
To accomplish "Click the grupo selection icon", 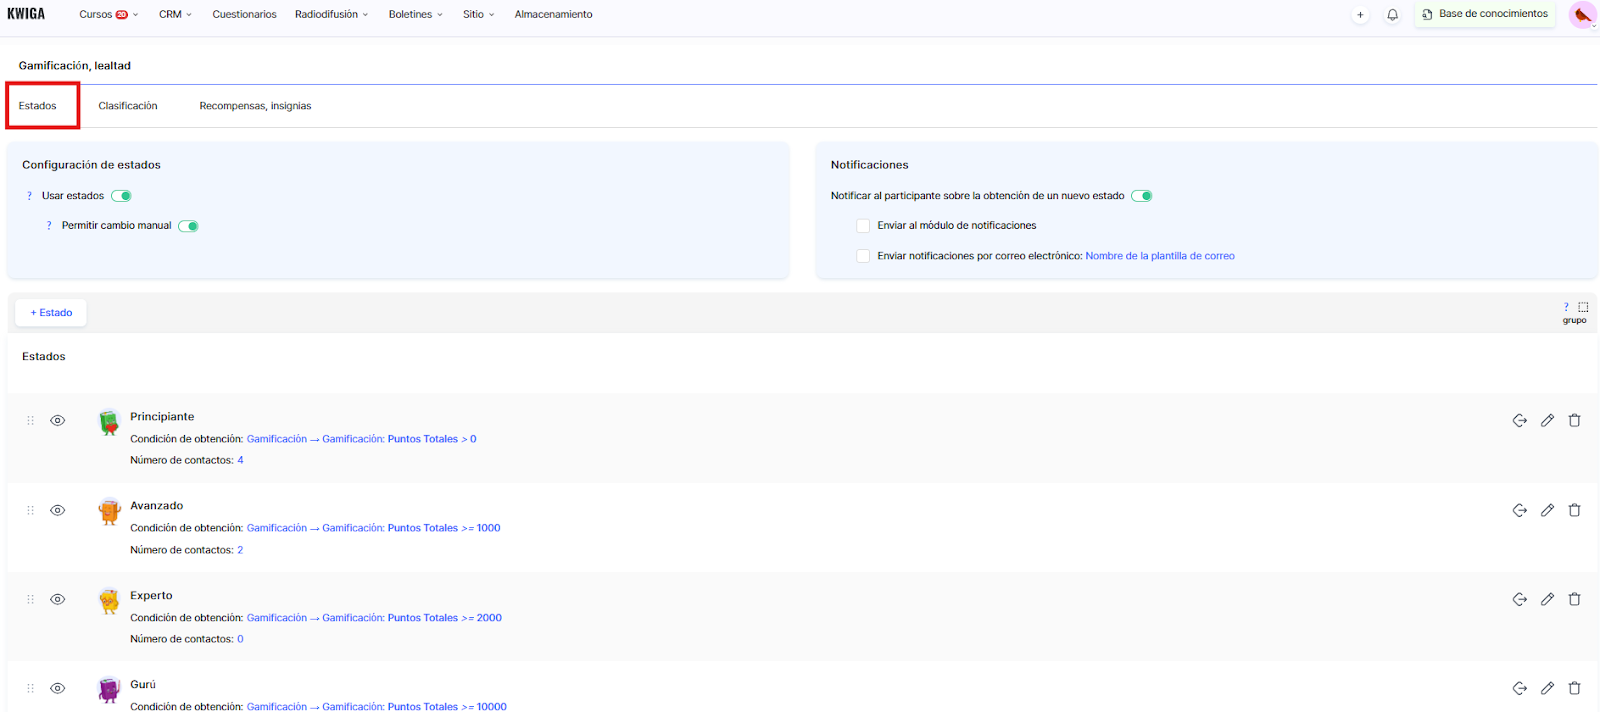I will [1583, 307].
